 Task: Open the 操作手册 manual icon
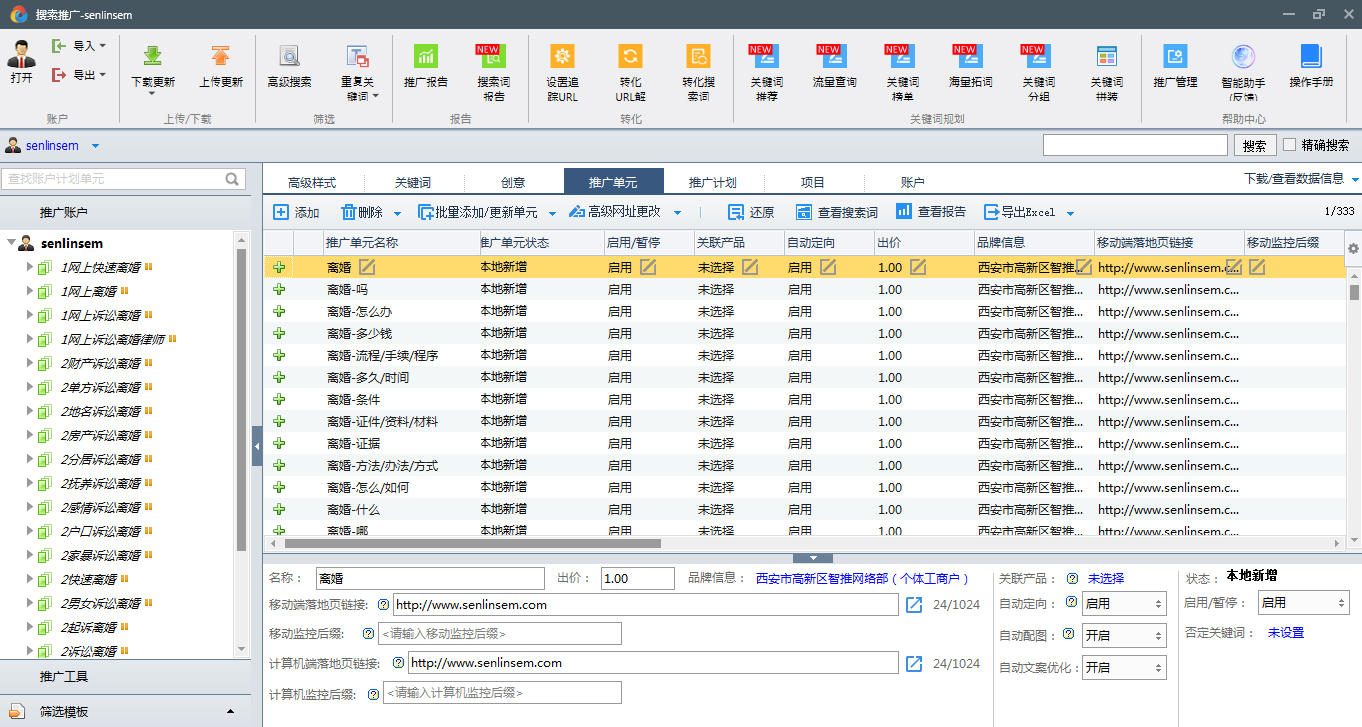click(x=1310, y=57)
